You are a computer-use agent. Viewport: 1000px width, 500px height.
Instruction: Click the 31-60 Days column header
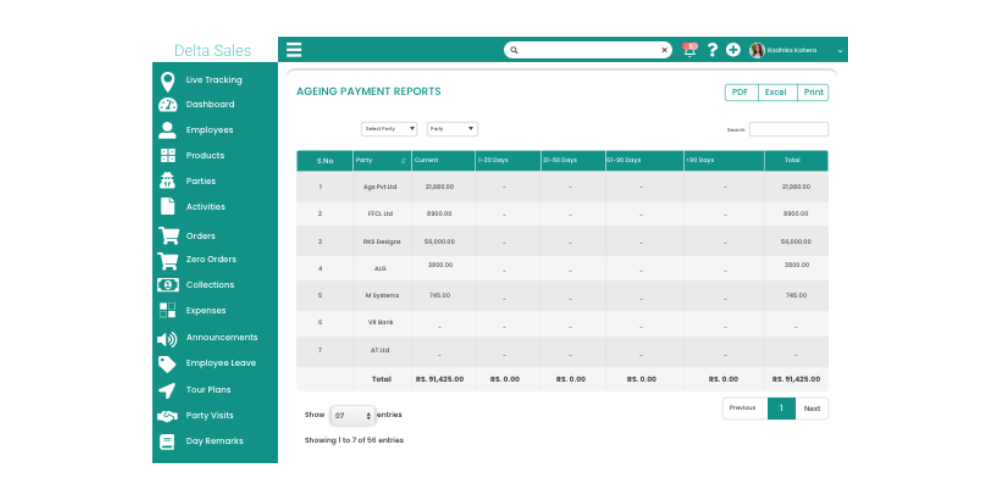(x=573, y=161)
